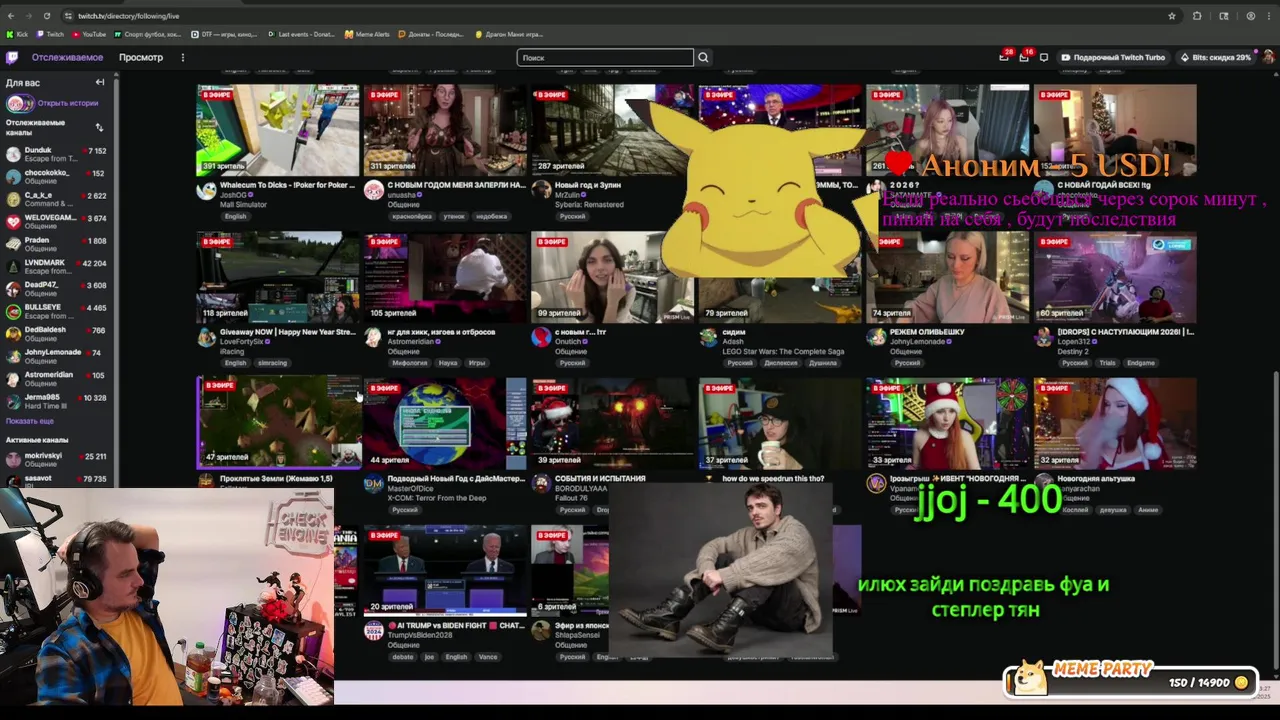Open the Prime loot icon with badge 28
Viewport: 1280px width, 720px height.
[x=1004, y=57]
